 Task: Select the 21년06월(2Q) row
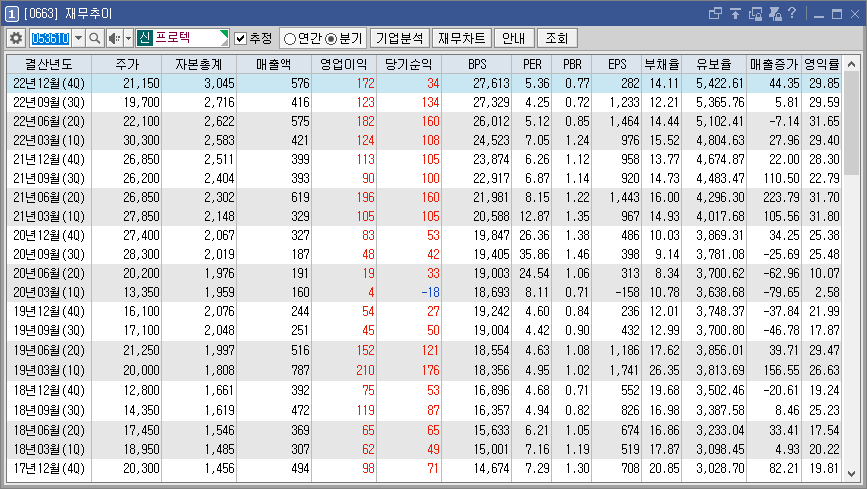tap(424, 197)
